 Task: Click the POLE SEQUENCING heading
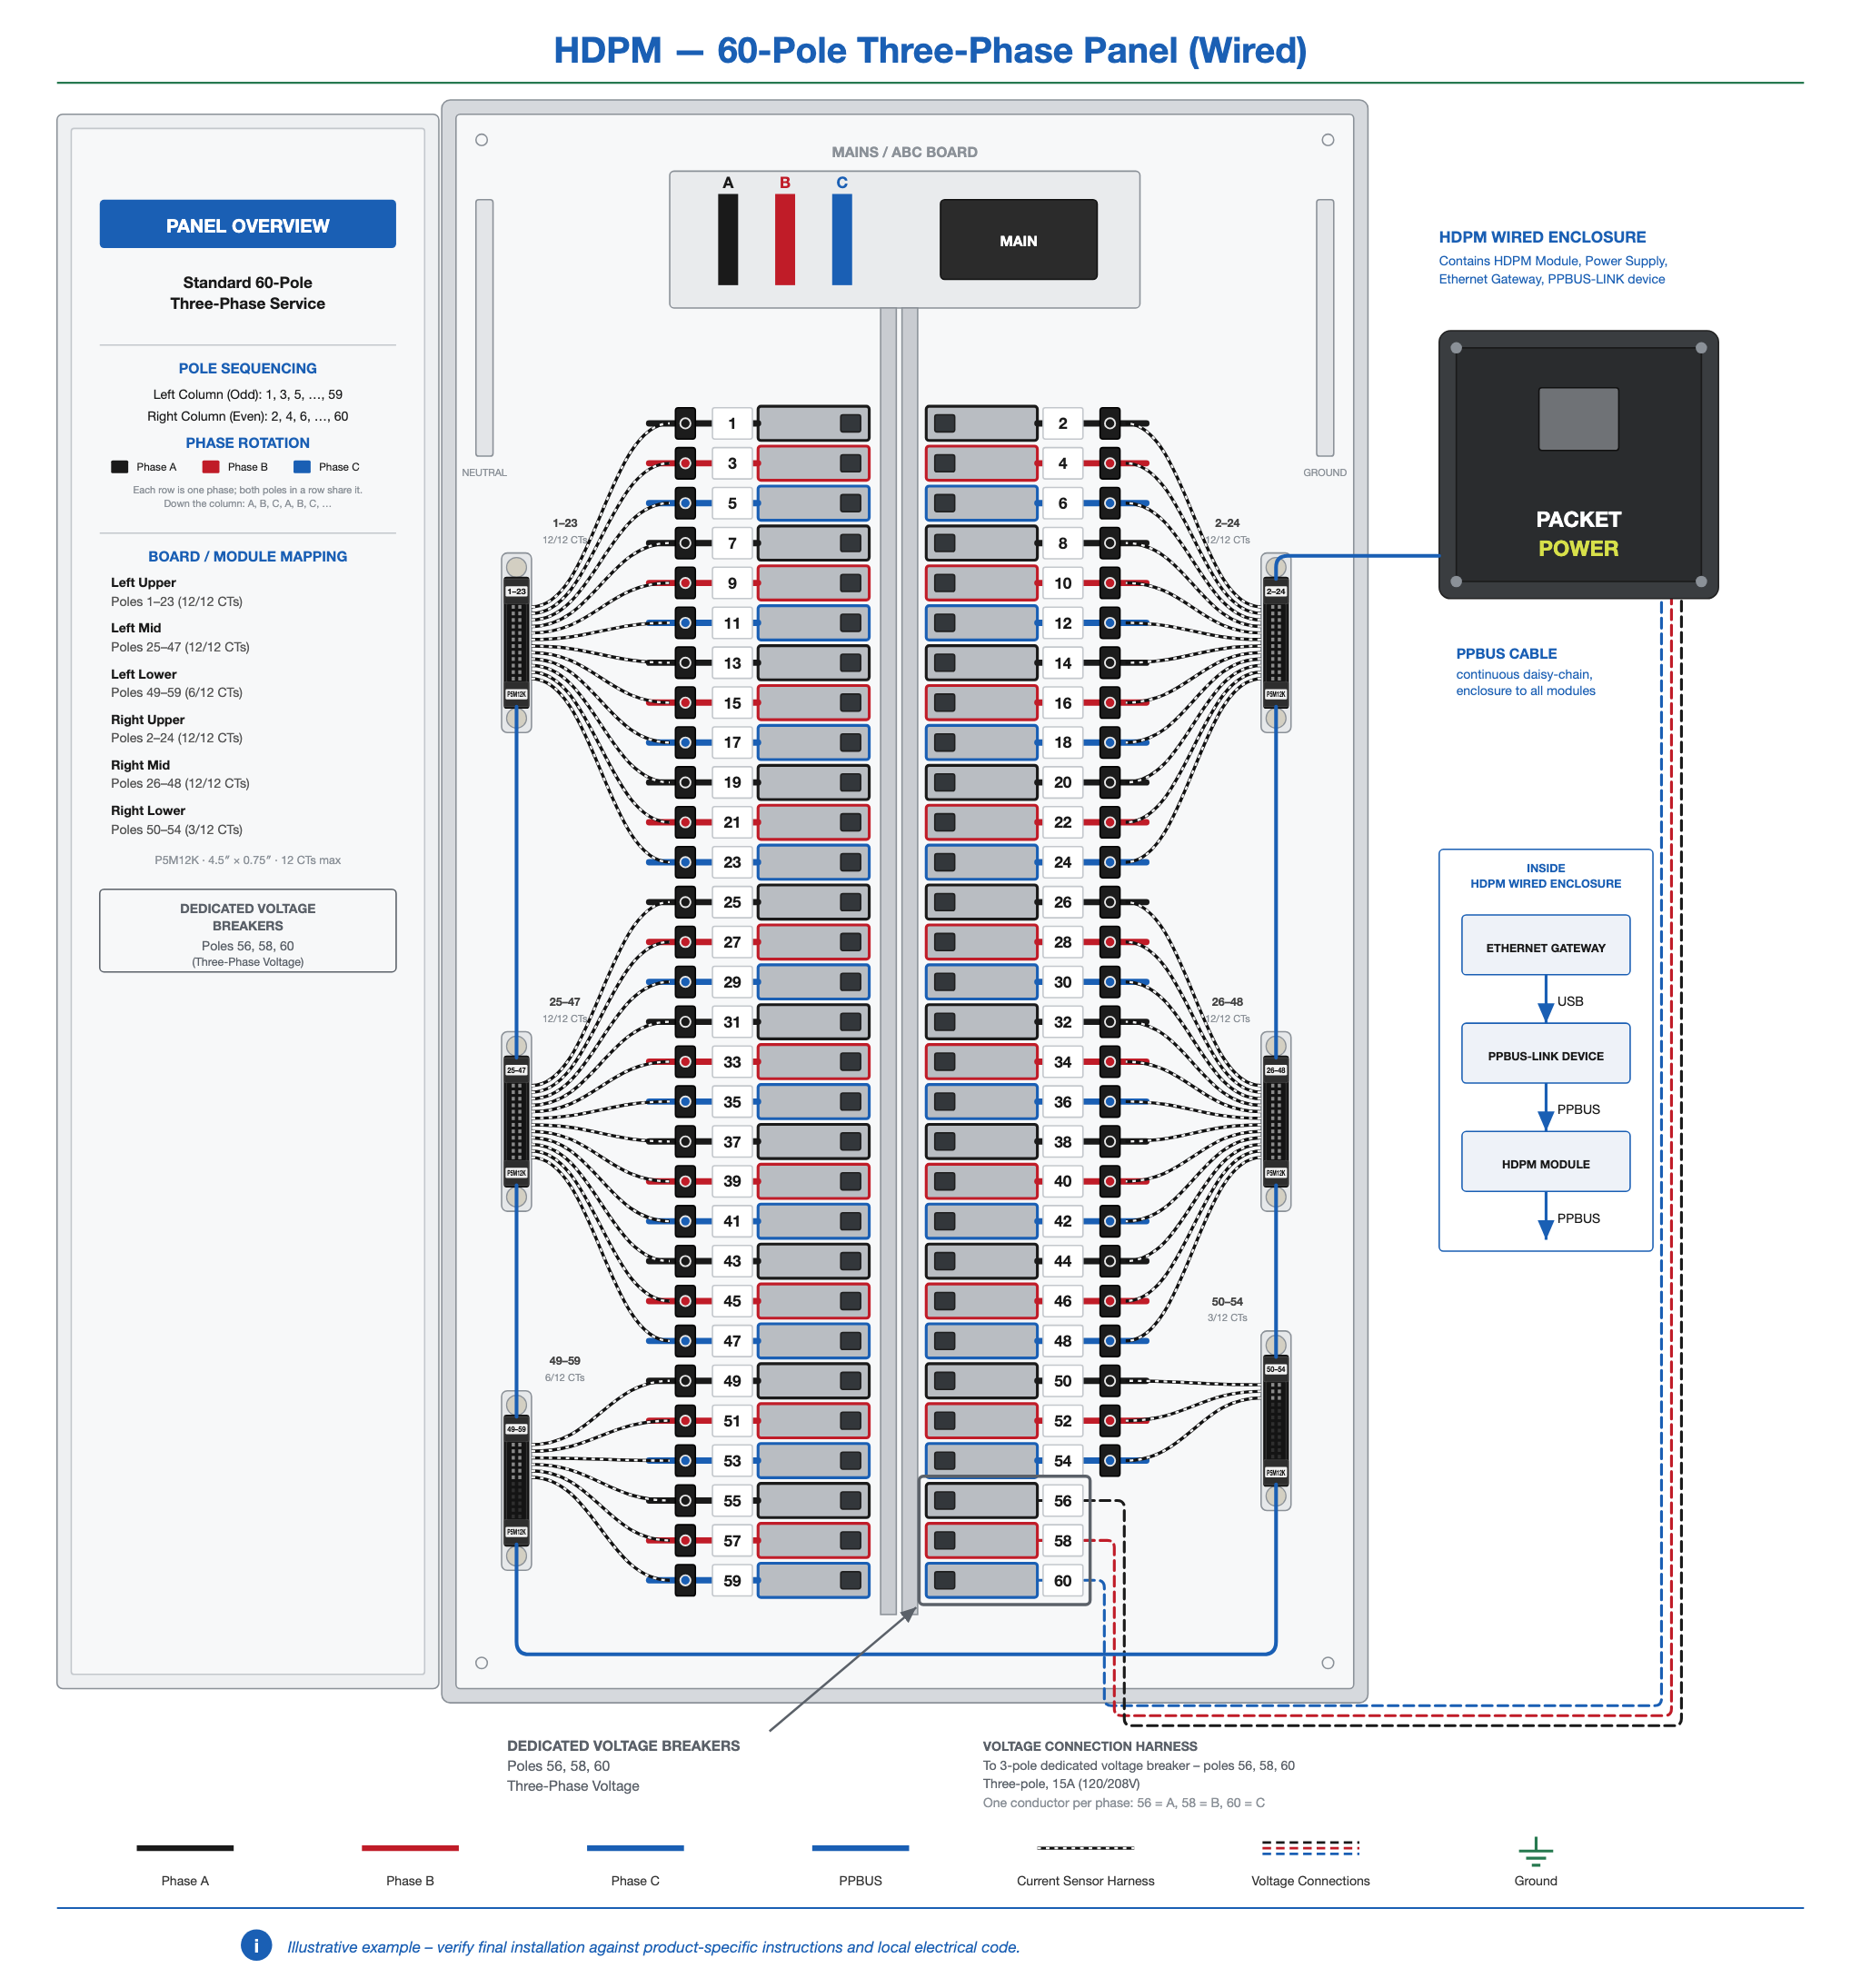coord(247,368)
